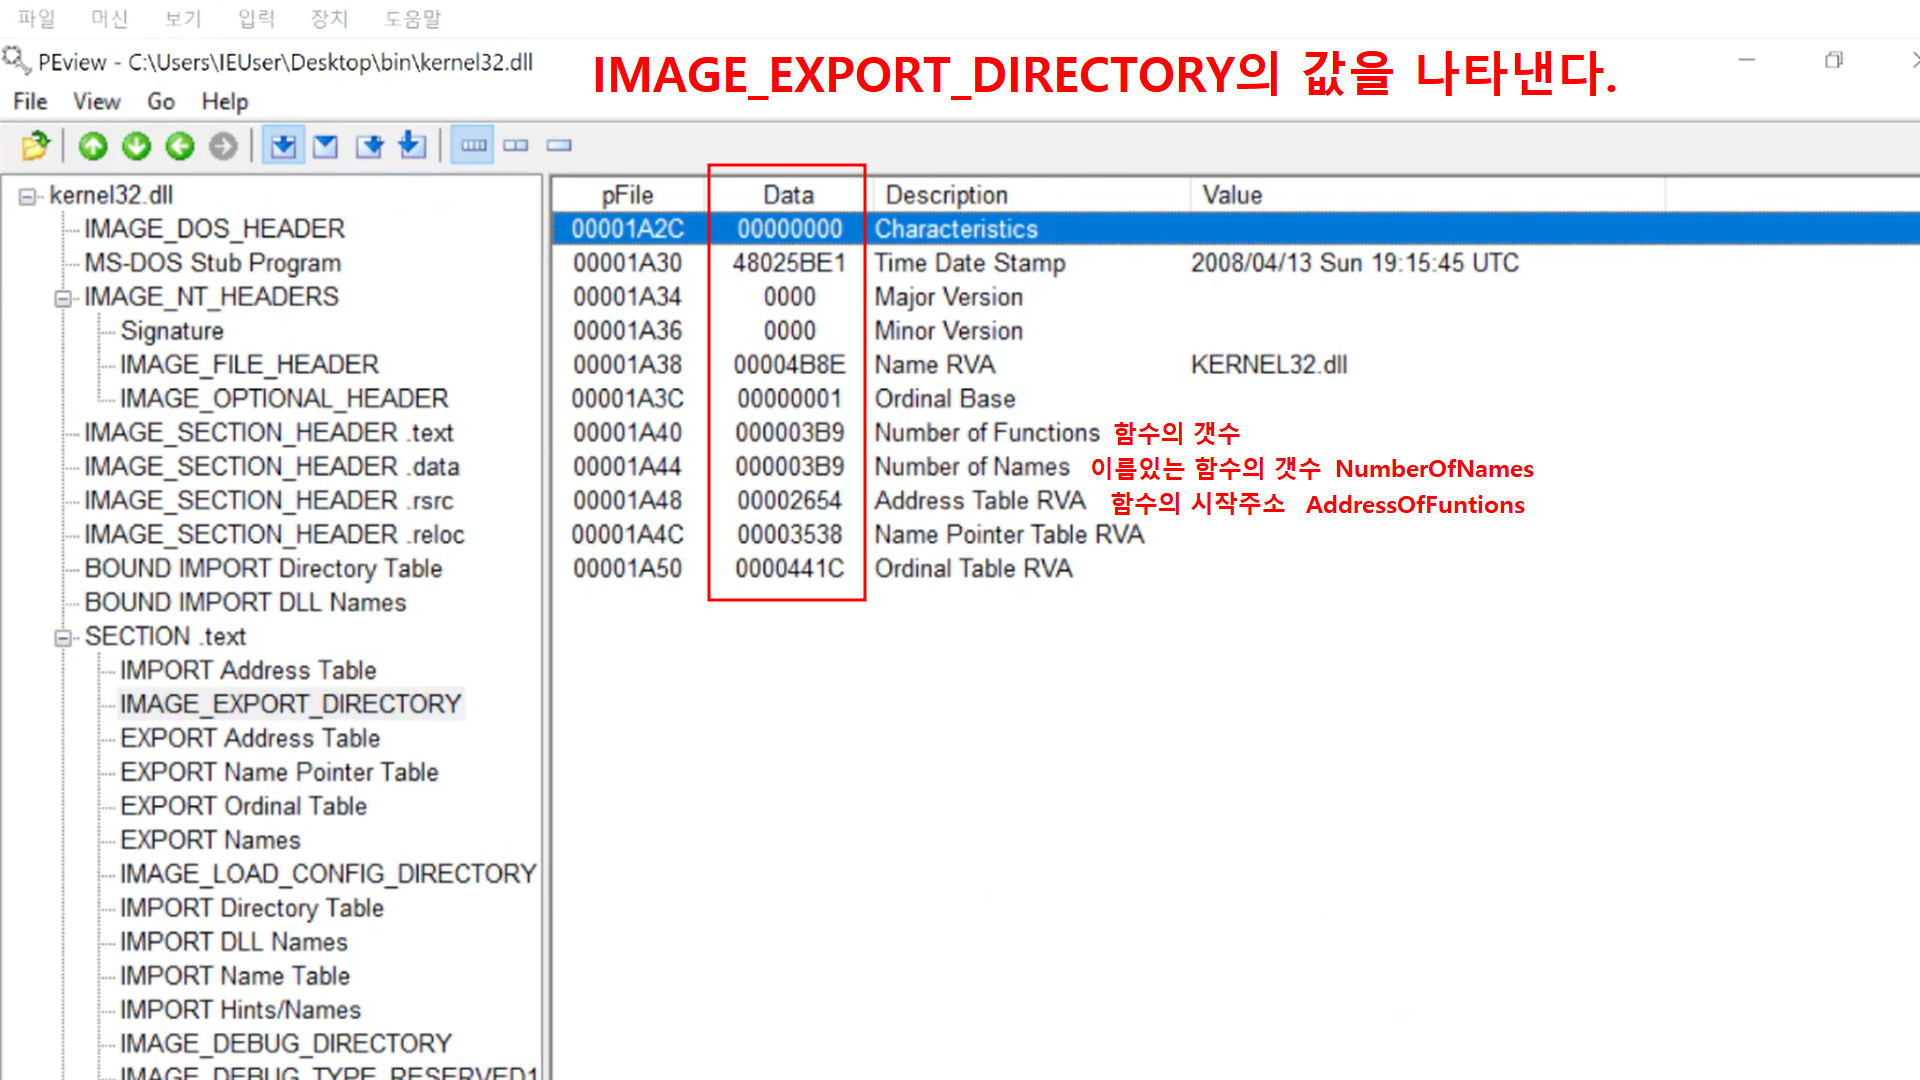The width and height of the screenshot is (1920, 1080).
Task: Select IMAGE_SECTION_HEADER .rsrc item
Action: point(269,501)
